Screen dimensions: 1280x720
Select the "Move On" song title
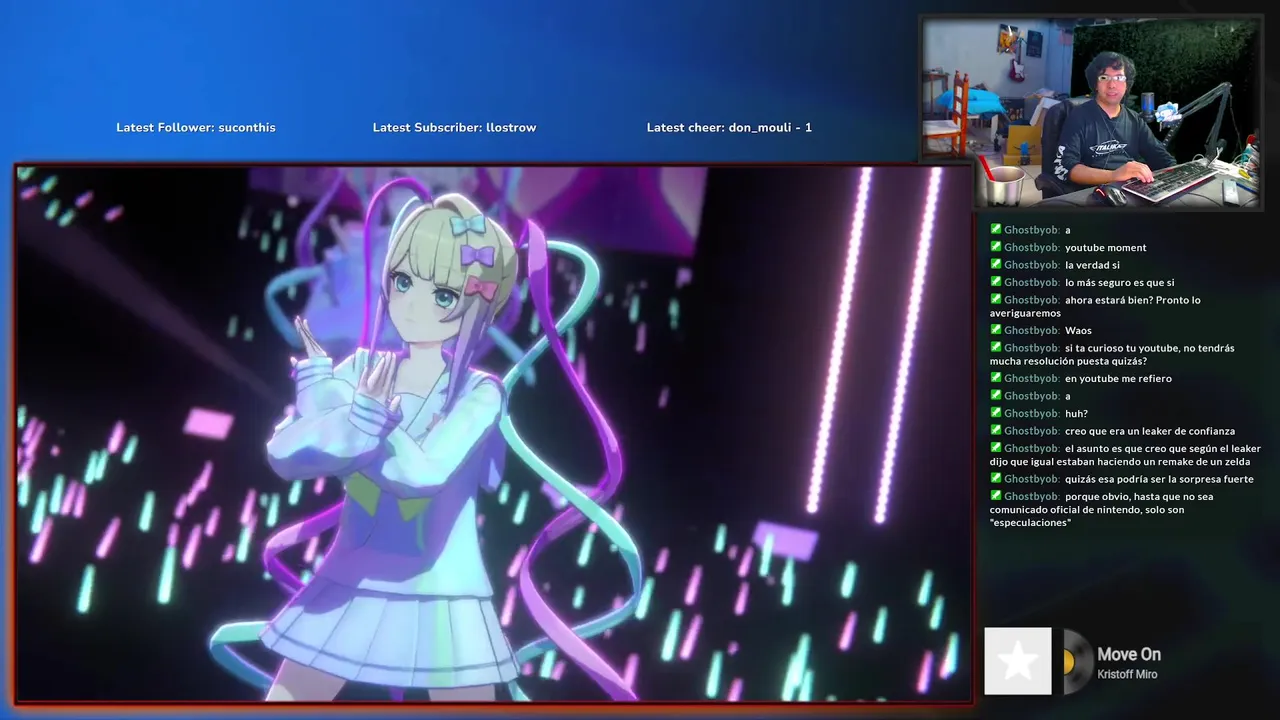coord(1129,654)
